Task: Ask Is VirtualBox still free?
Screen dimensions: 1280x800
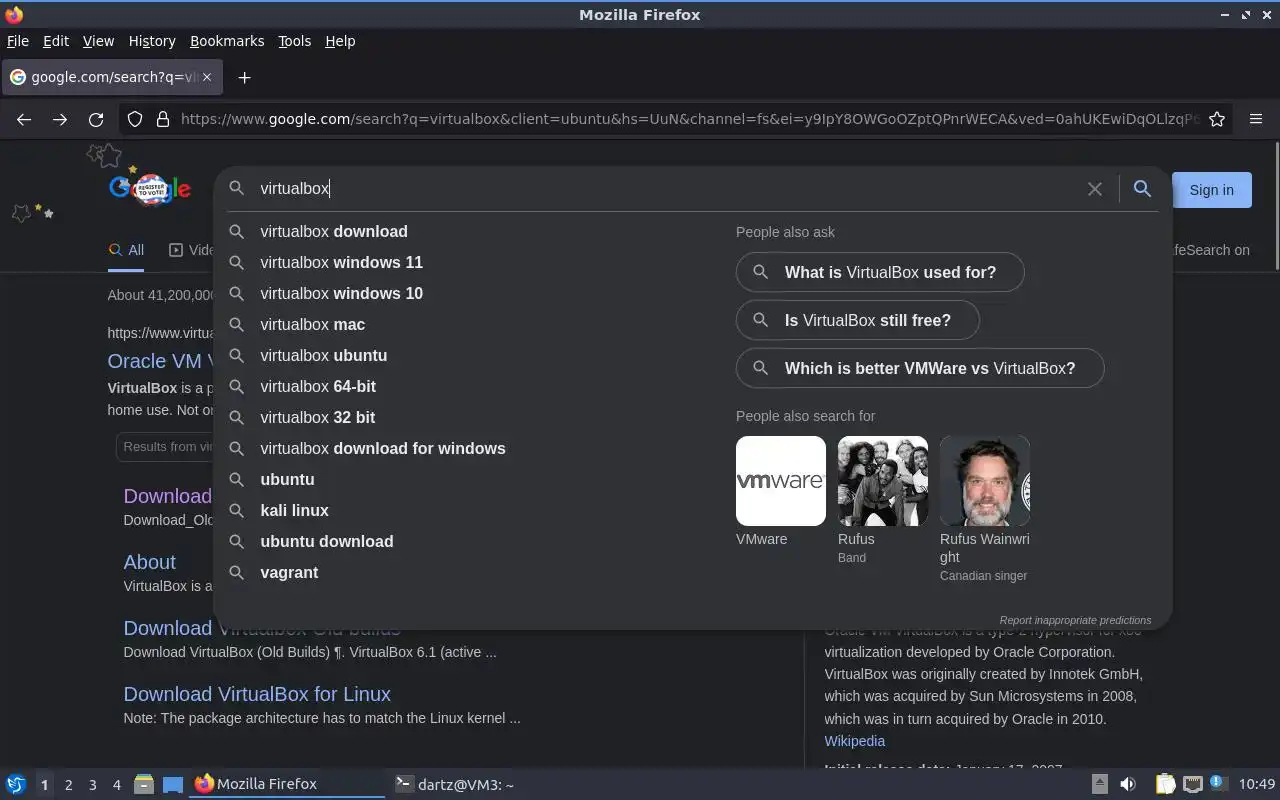Action: coord(857,320)
